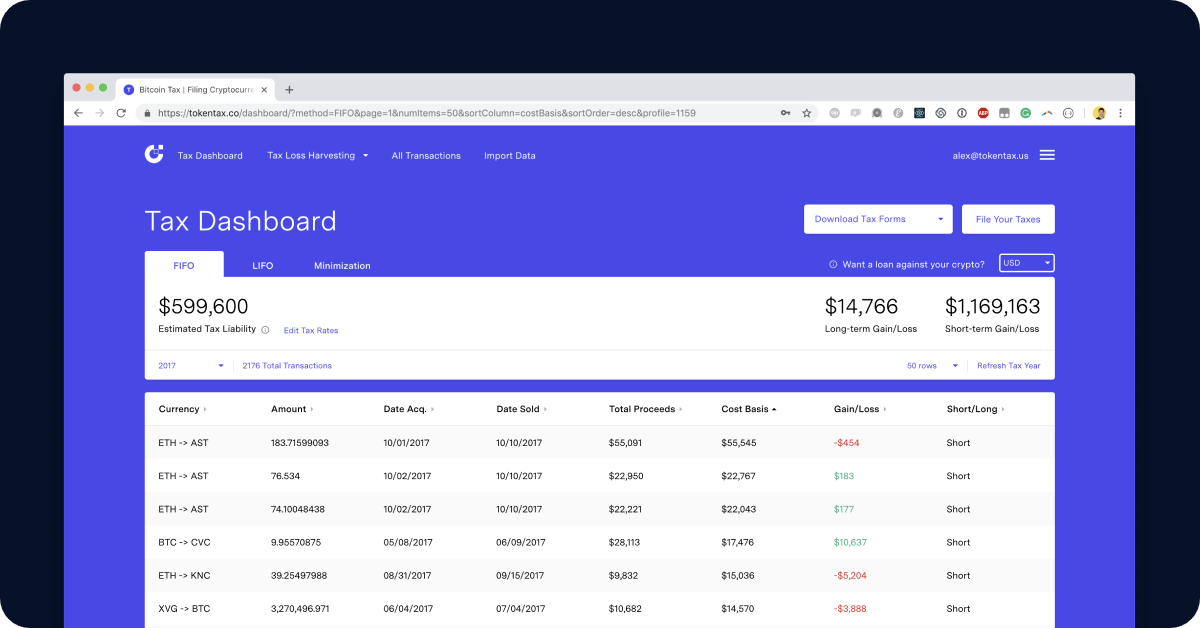Click the info icon beside Estimated Tax Liability

point(265,330)
